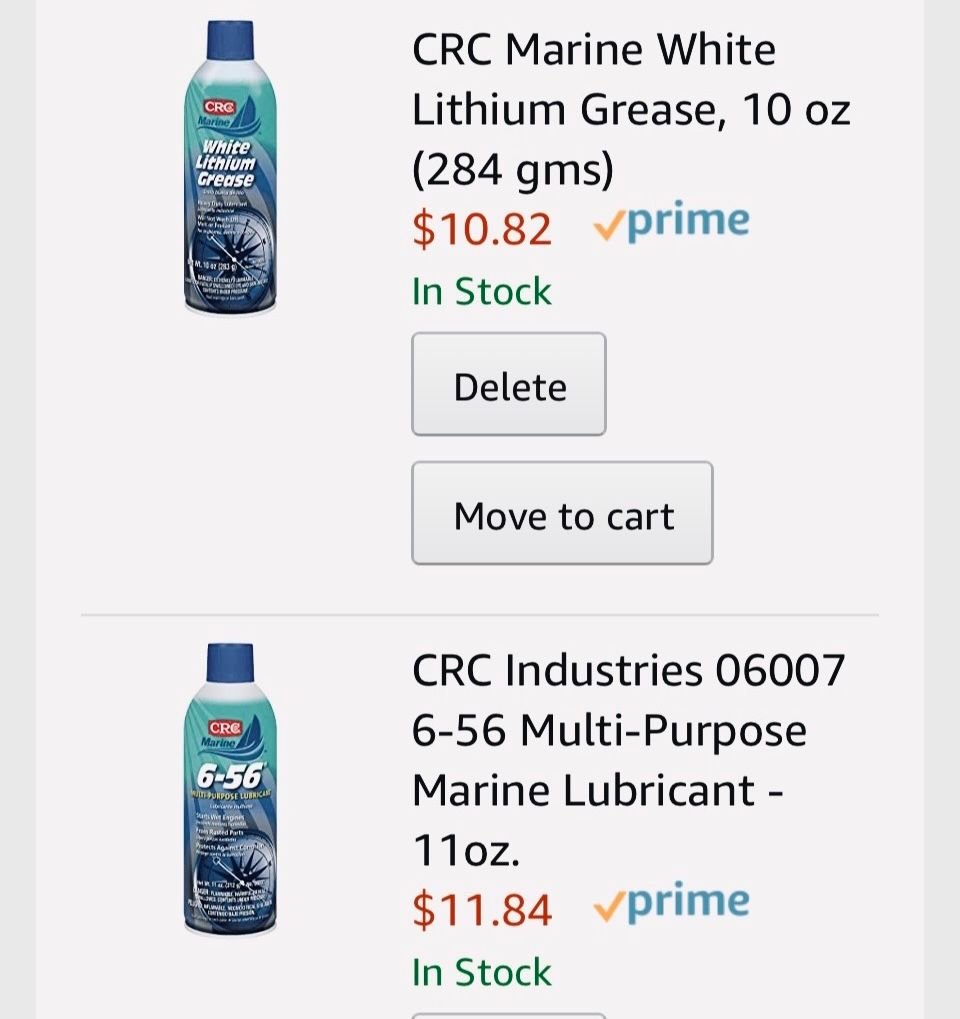Select the $11.84 price
The width and height of the screenshot is (960, 1019).
(481, 909)
